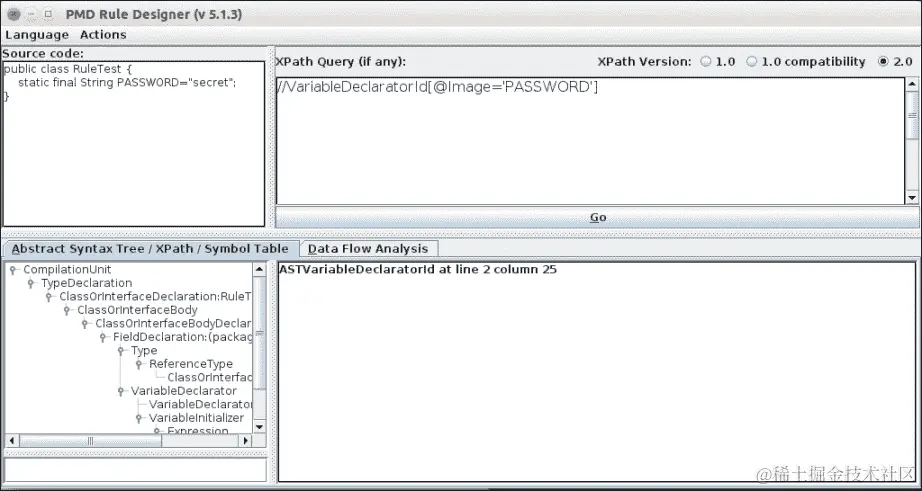The width and height of the screenshot is (922, 491).
Task: Click AST tree horizontal scrollbar right arrow
Action: 246,440
